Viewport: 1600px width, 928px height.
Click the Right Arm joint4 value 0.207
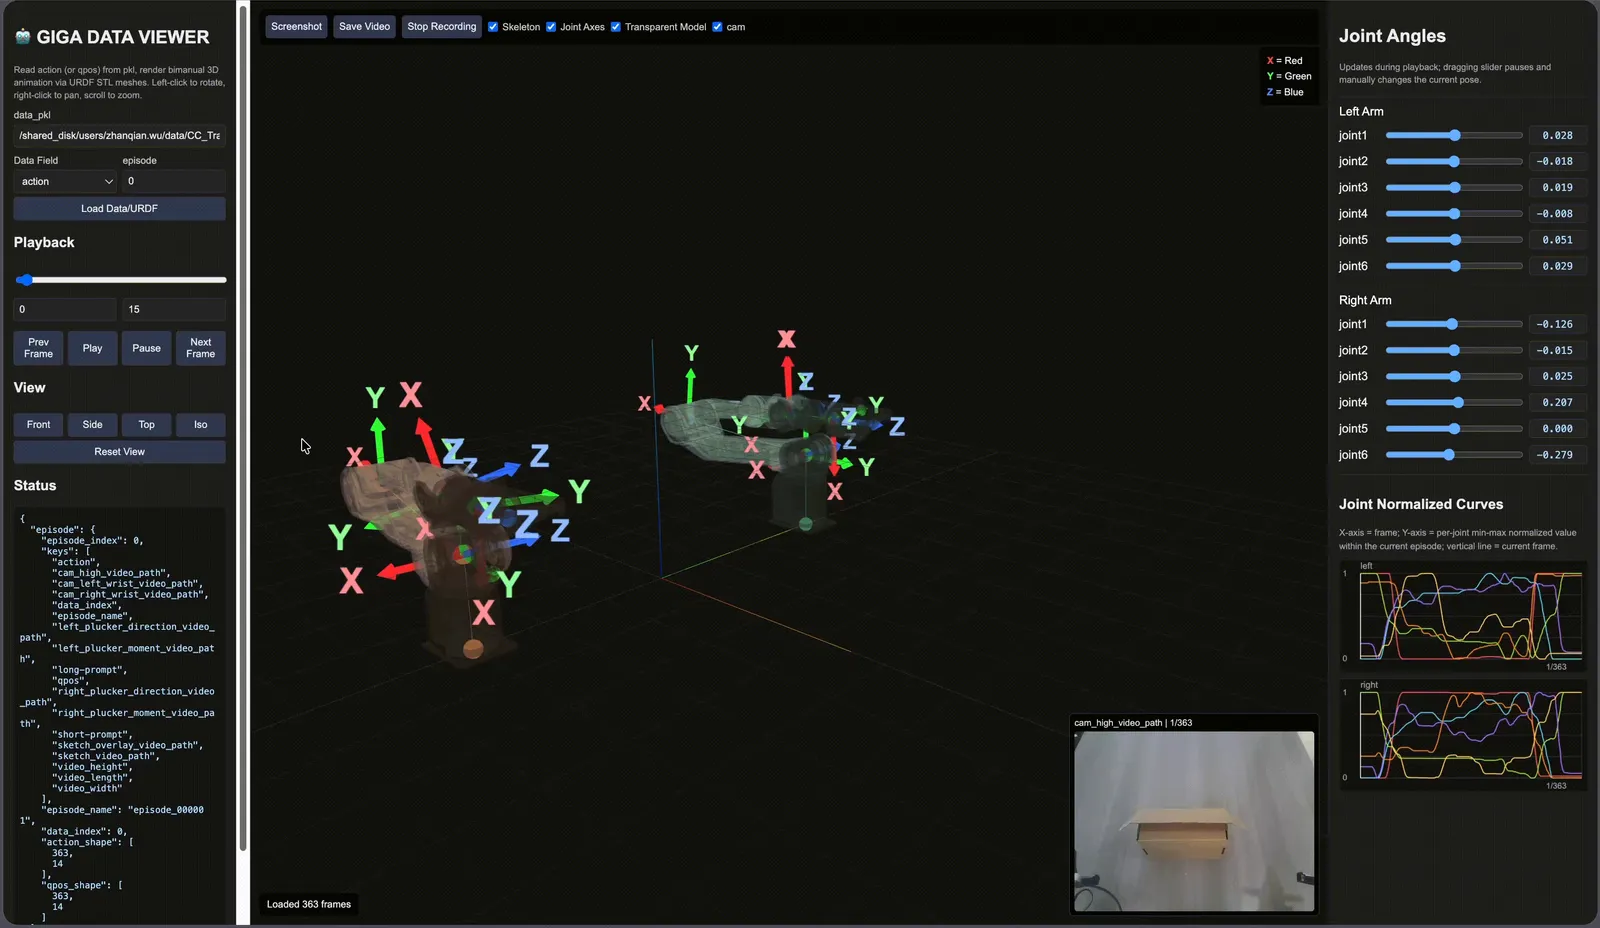tap(1557, 403)
